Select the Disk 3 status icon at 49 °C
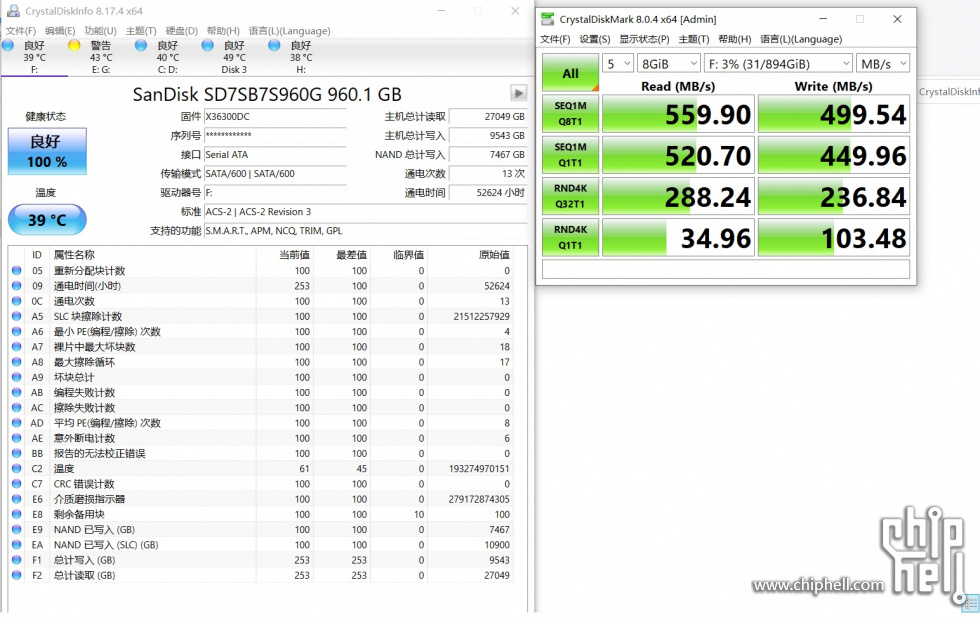Screen dimensions: 980x620 tap(208, 45)
